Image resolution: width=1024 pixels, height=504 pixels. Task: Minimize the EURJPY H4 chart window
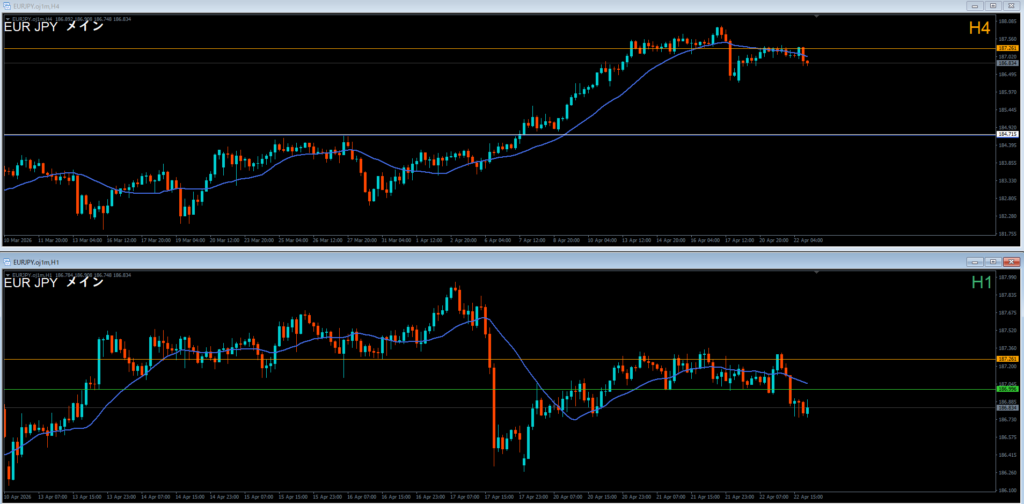click(974, 6)
